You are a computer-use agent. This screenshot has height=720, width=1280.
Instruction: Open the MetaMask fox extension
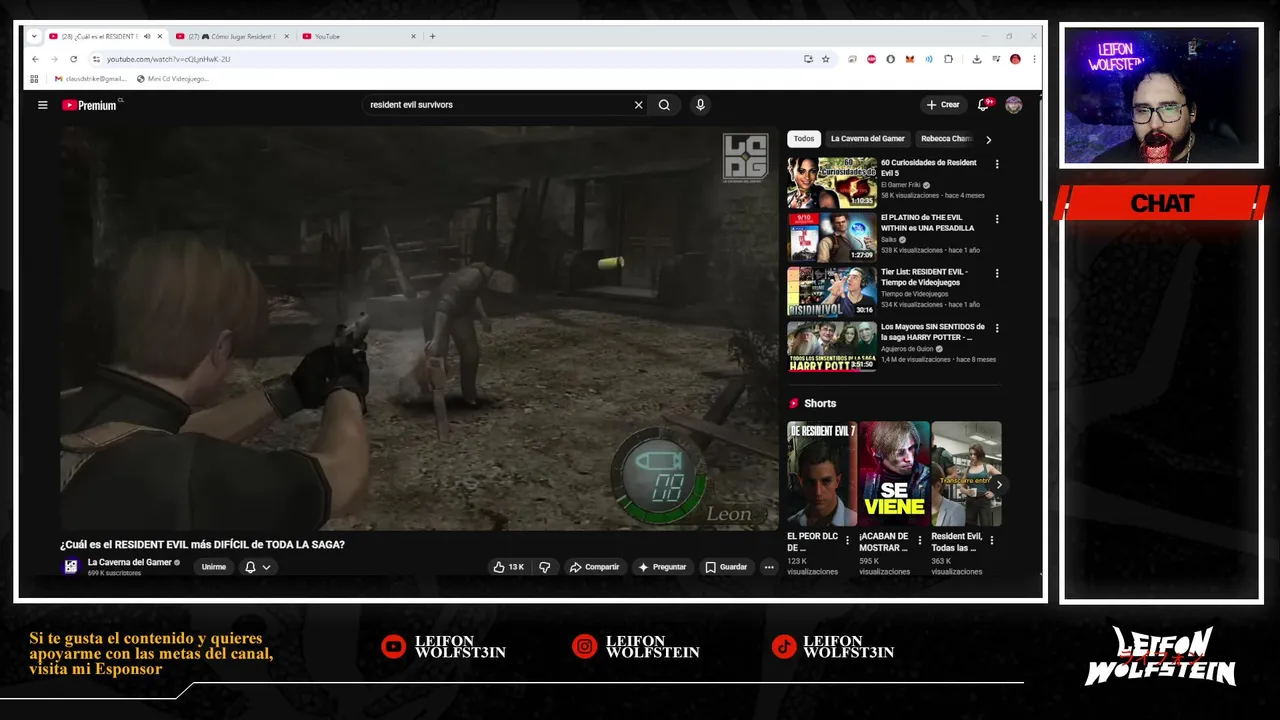click(x=909, y=59)
